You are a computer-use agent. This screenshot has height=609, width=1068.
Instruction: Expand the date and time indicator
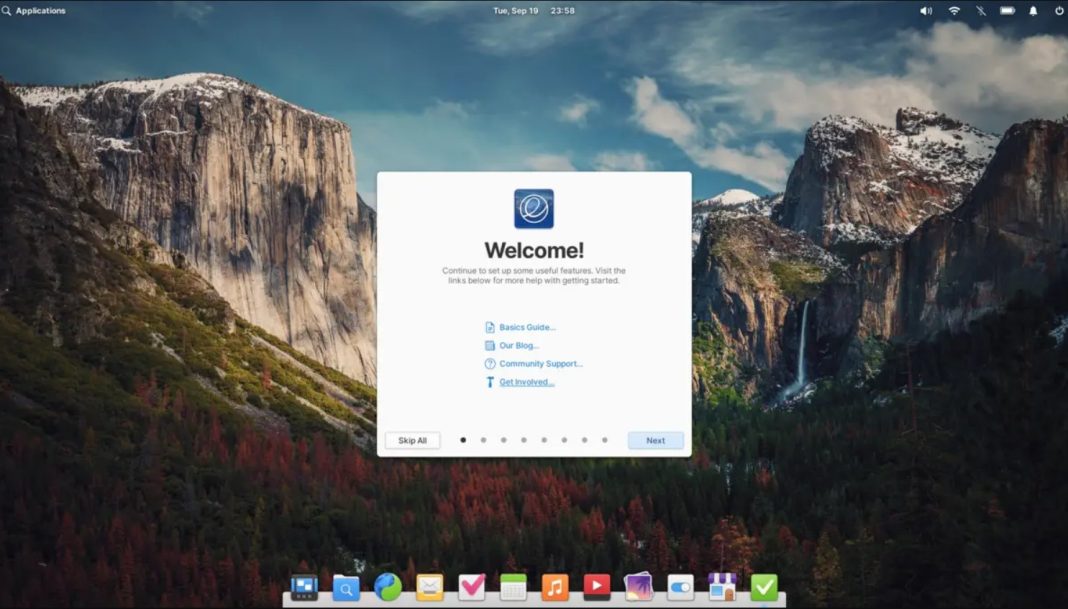tap(534, 11)
